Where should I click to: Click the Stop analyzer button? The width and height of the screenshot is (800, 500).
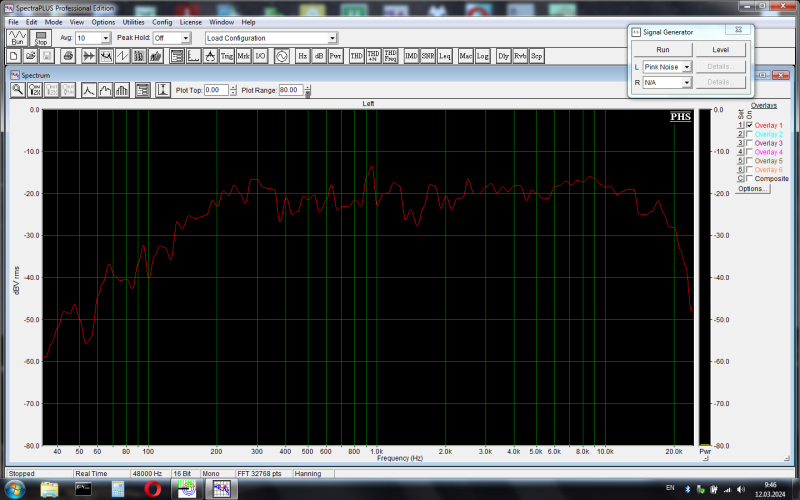pos(41,38)
